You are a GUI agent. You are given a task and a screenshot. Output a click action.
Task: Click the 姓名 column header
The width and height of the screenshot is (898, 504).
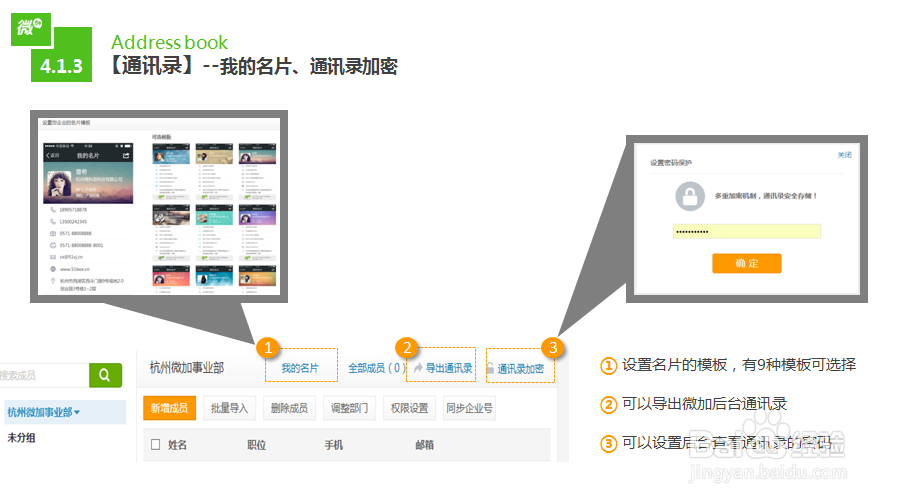pos(178,445)
